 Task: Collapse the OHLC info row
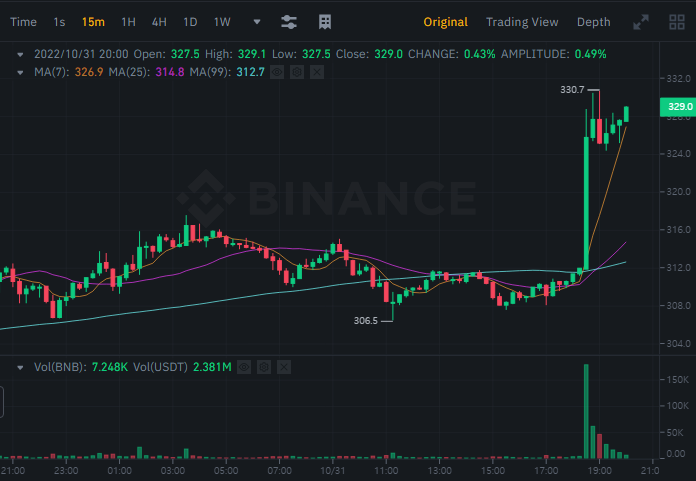pos(19,54)
